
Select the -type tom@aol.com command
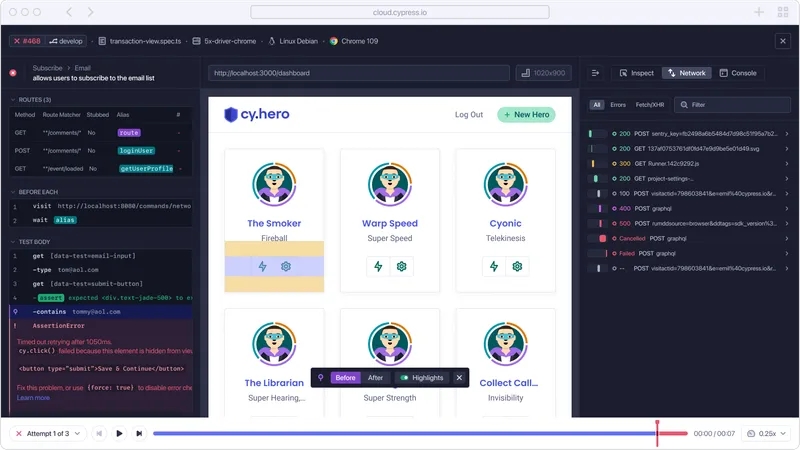102,269
